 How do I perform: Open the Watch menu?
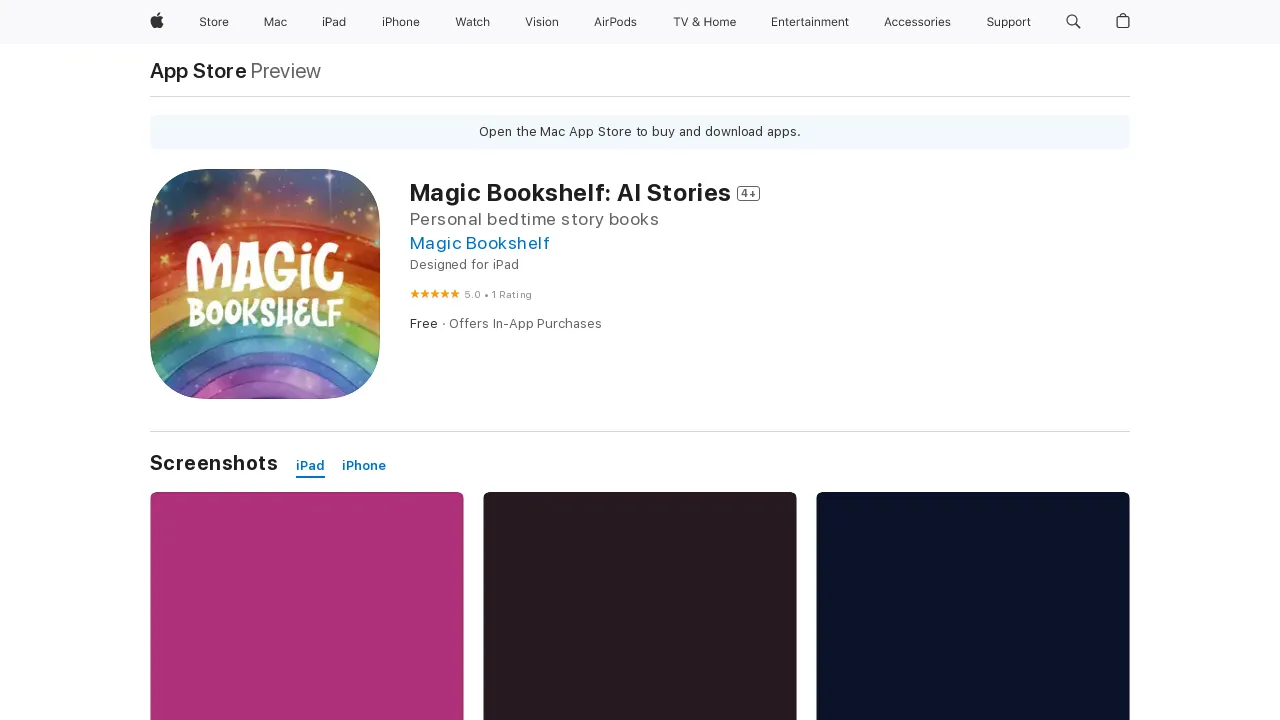(x=472, y=22)
